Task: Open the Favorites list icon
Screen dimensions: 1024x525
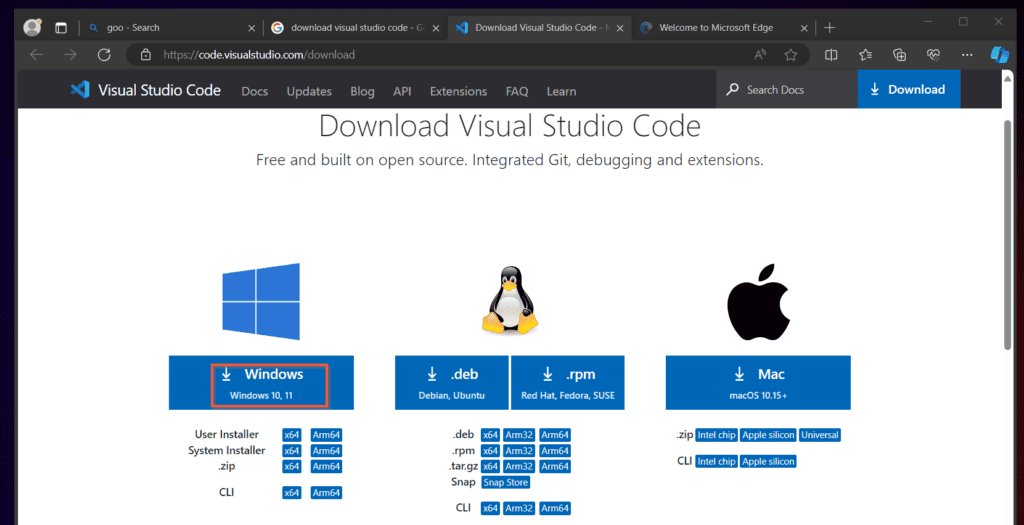Action: (866, 55)
